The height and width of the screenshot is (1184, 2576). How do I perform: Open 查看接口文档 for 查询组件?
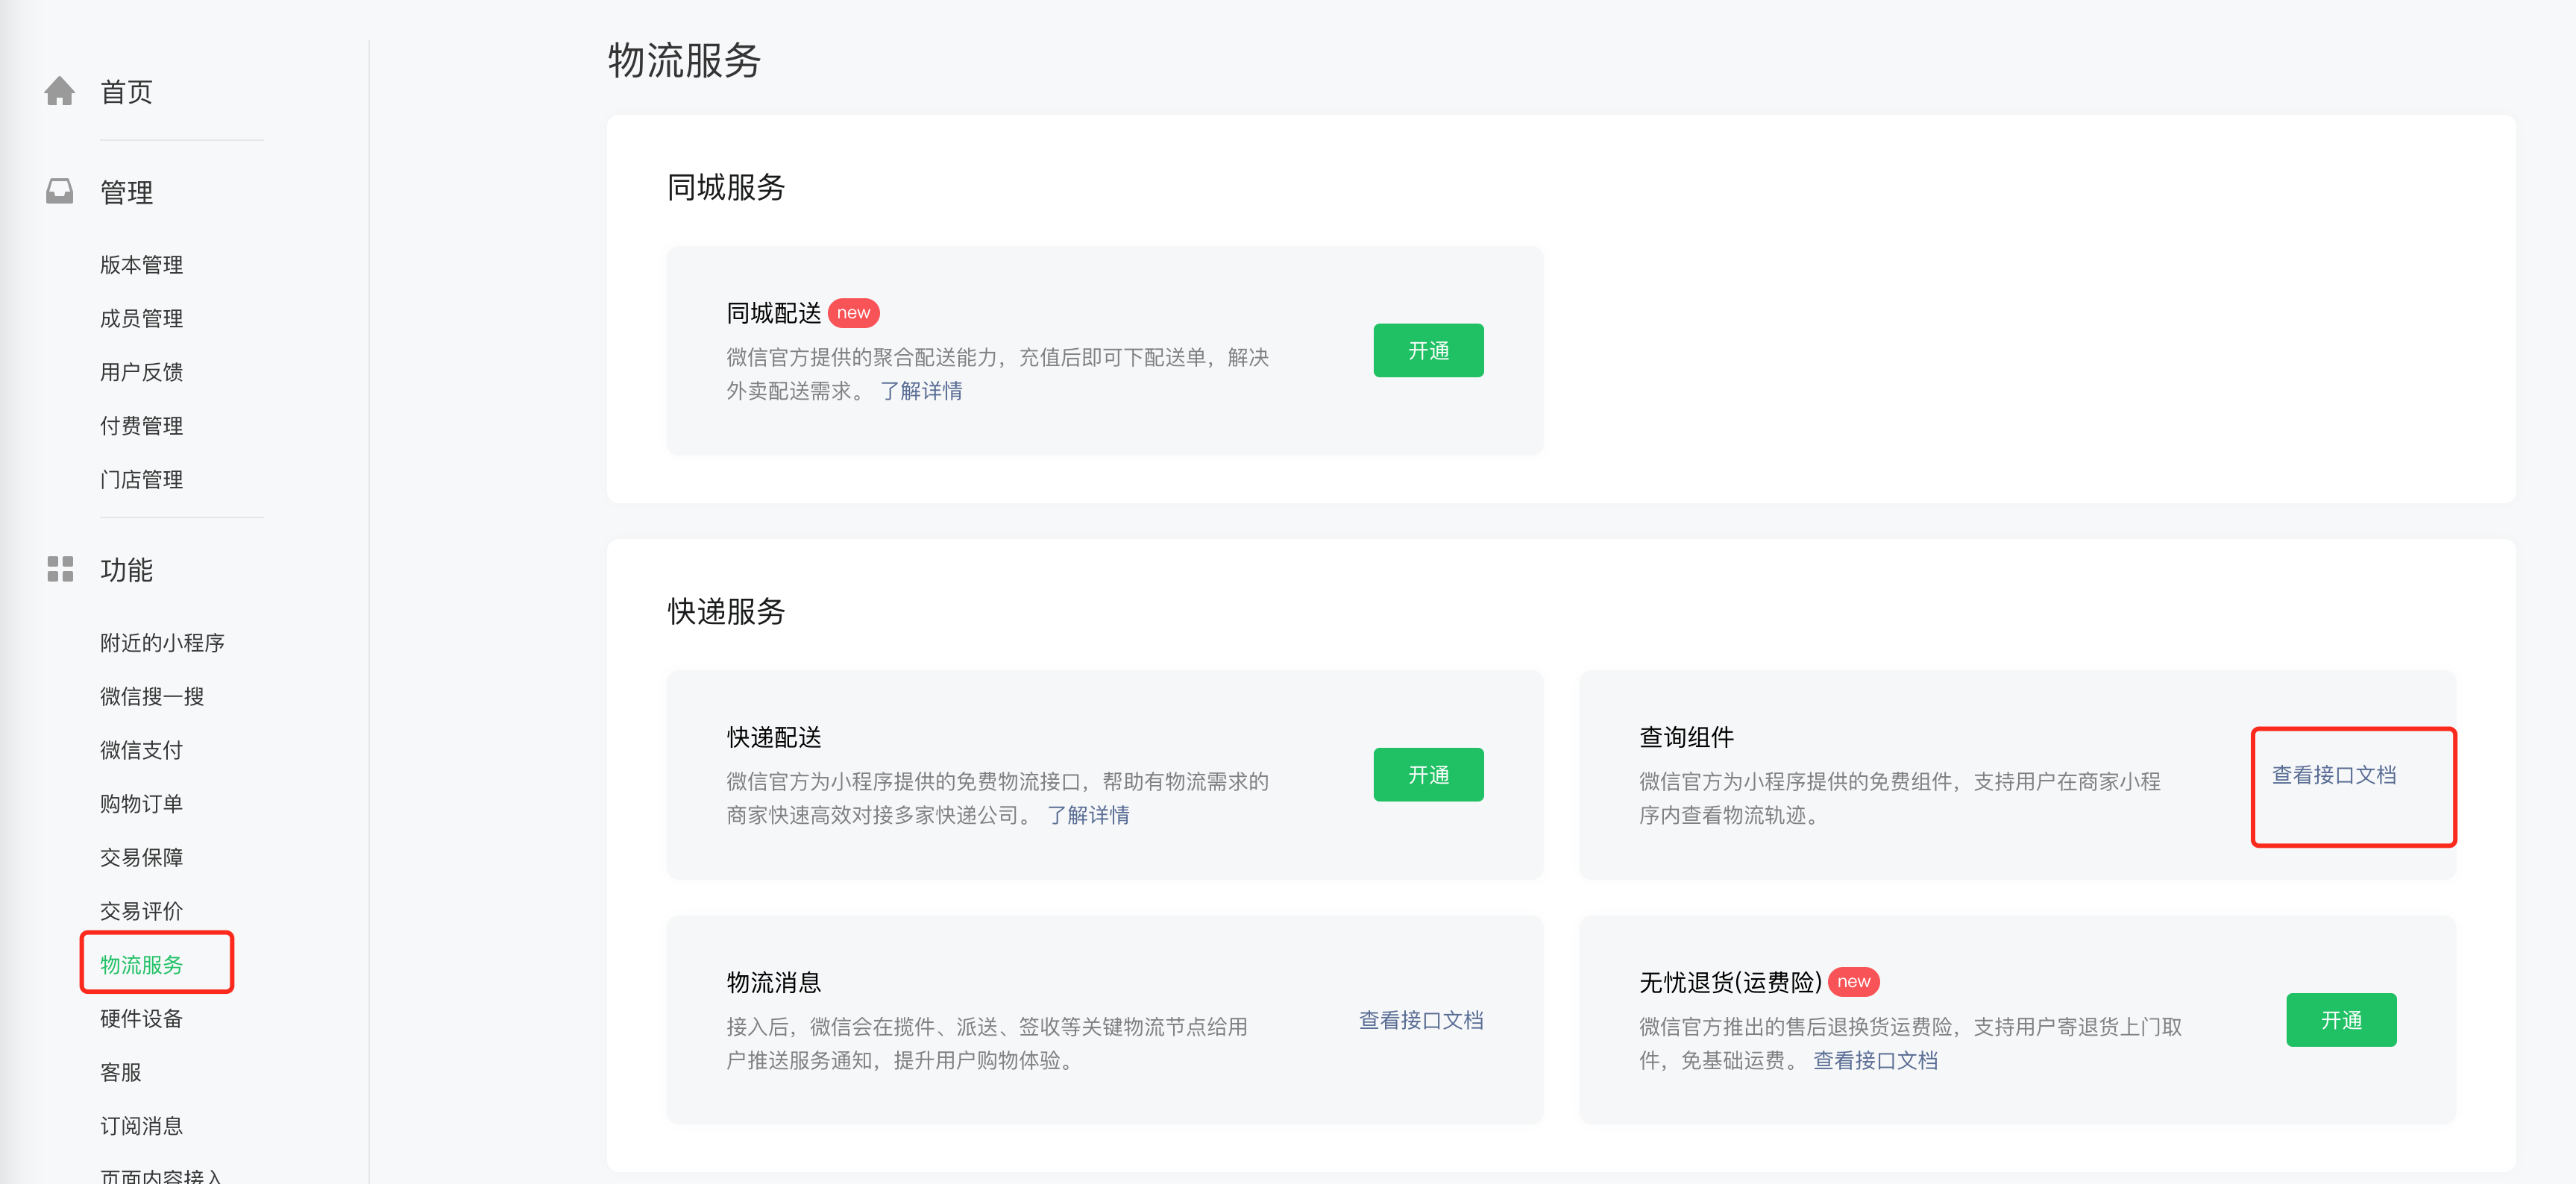click(2333, 775)
